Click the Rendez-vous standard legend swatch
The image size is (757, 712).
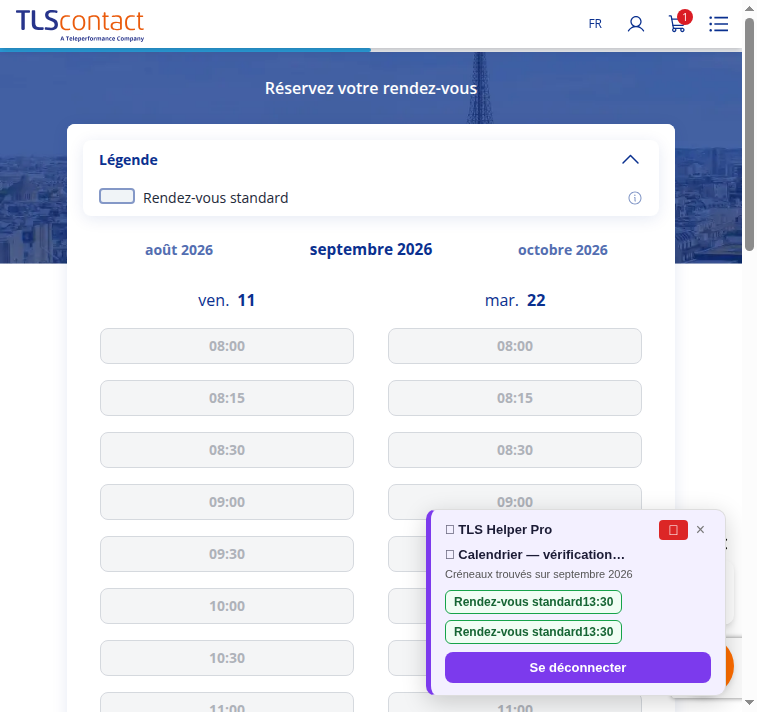pyautogui.click(x=117, y=196)
